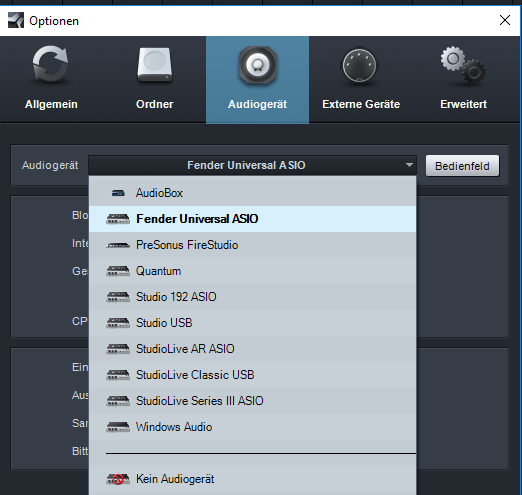This screenshot has height=495, width=522.
Task: Open the Erweitert gears icon
Action: 463,65
